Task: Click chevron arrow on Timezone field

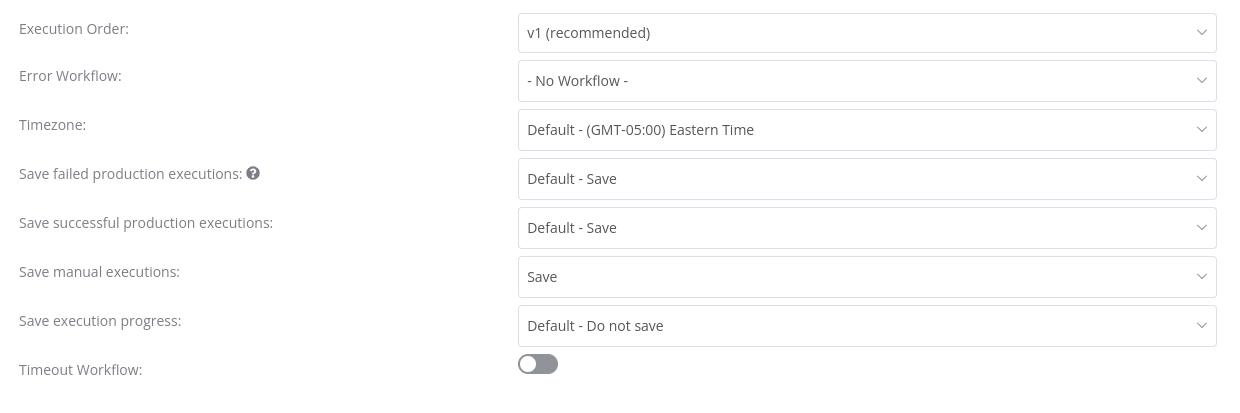Action: 1201,130
